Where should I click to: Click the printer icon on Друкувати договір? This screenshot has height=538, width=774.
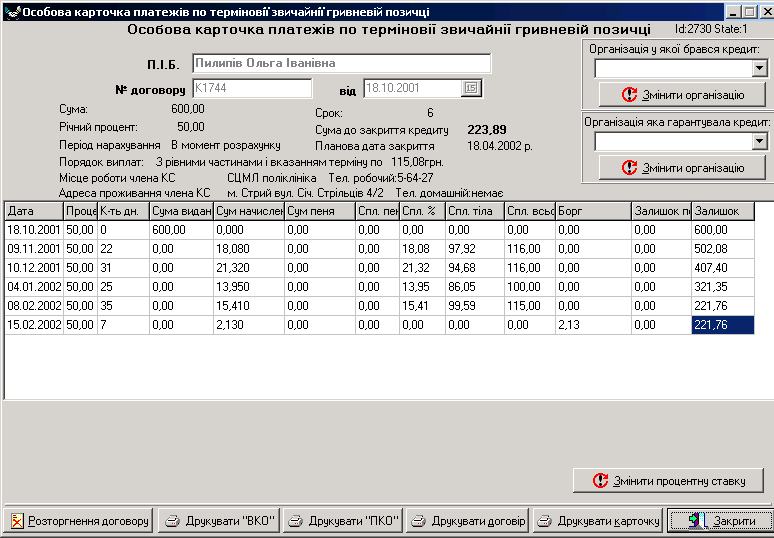point(418,521)
